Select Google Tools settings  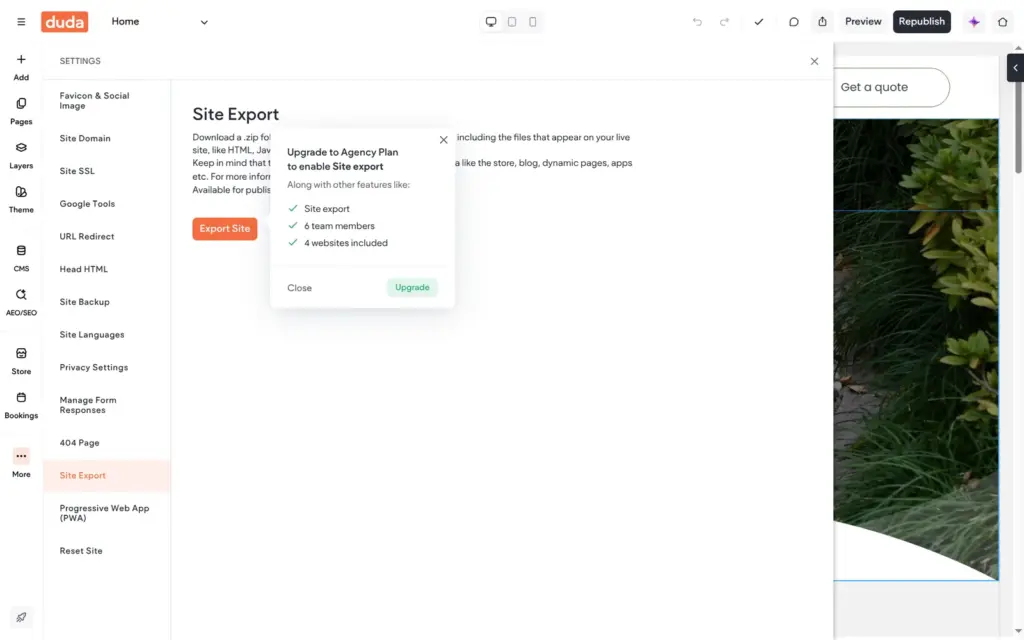(x=106, y=204)
